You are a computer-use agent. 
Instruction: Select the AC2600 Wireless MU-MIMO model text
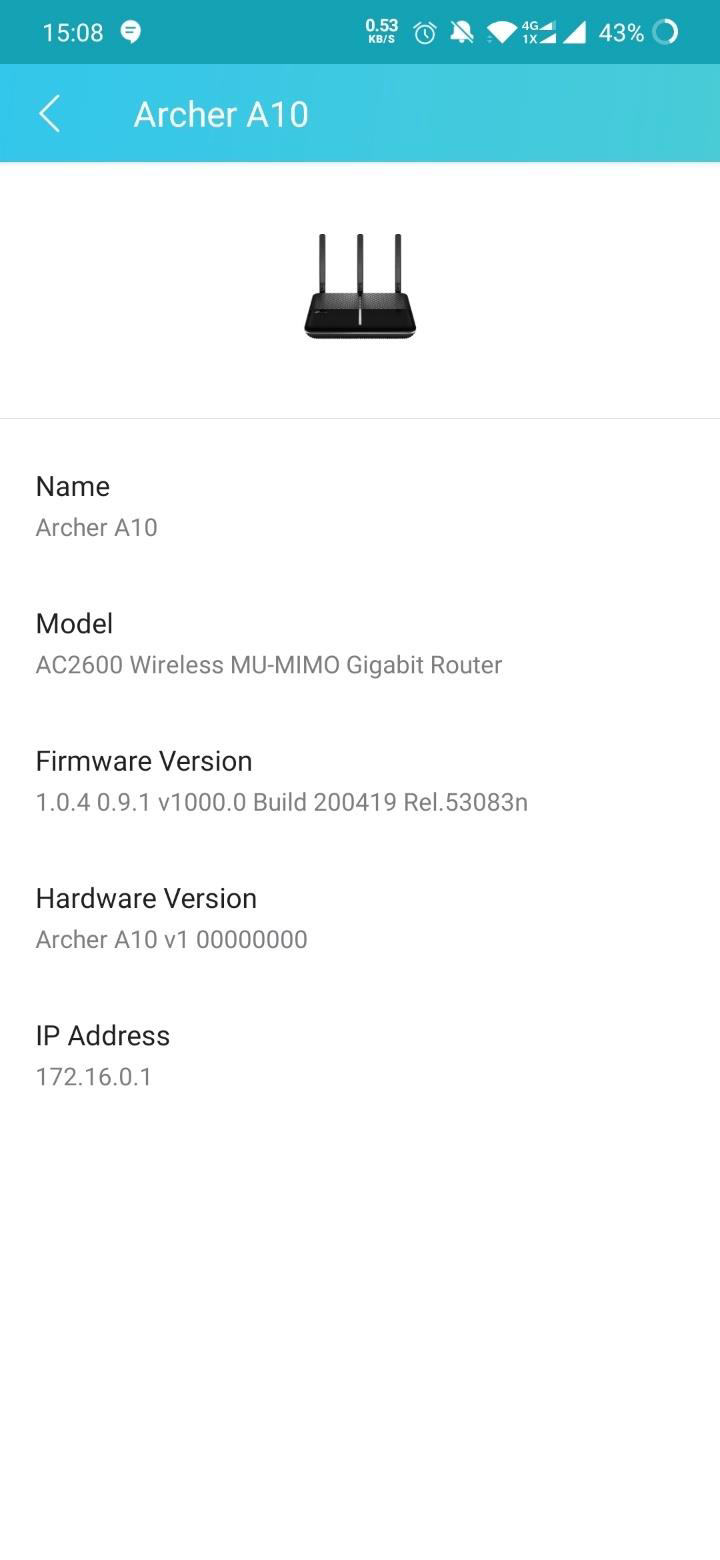[x=269, y=665]
